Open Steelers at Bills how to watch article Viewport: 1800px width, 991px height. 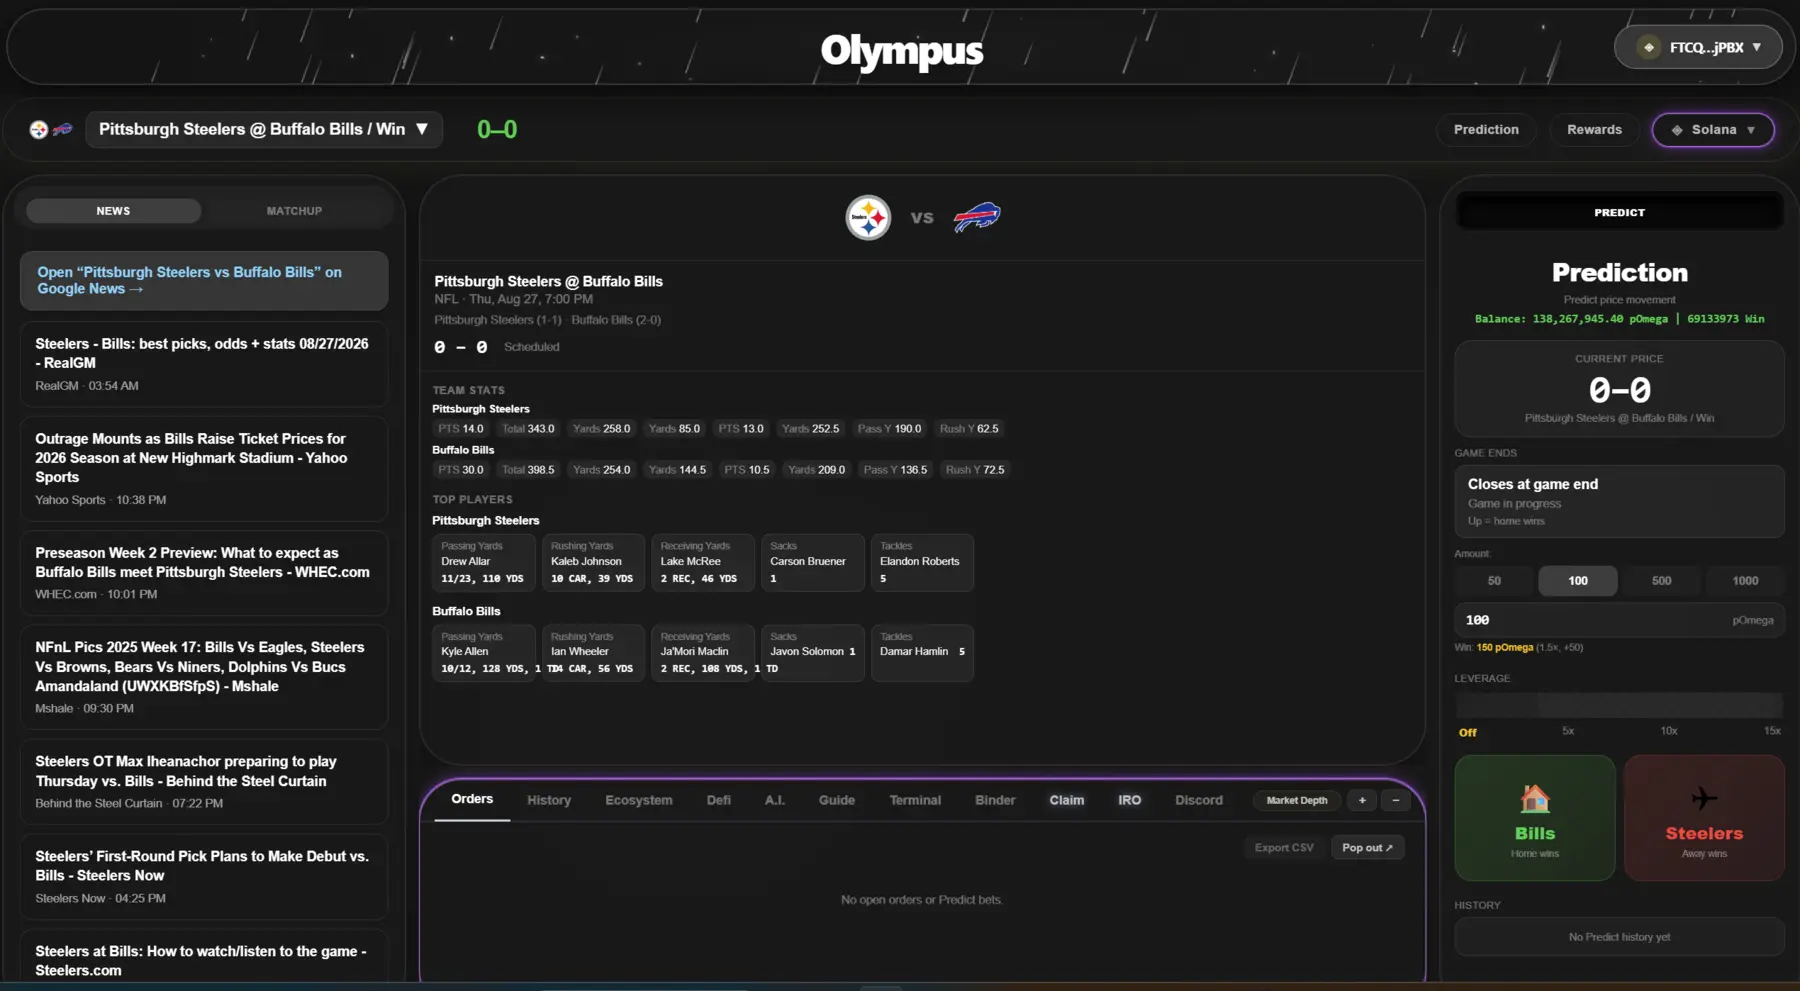pyautogui.click(x=204, y=958)
